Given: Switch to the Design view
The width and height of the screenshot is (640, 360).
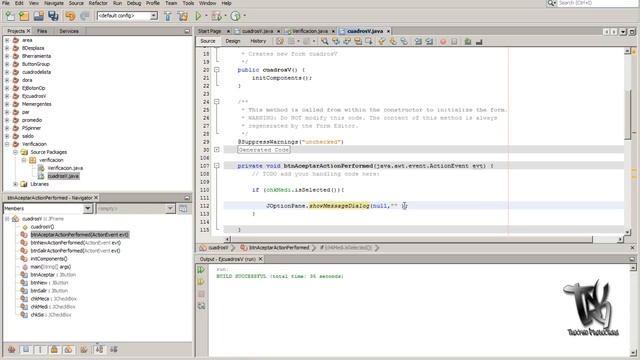Looking at the screenshot, I should coord(233,41).
